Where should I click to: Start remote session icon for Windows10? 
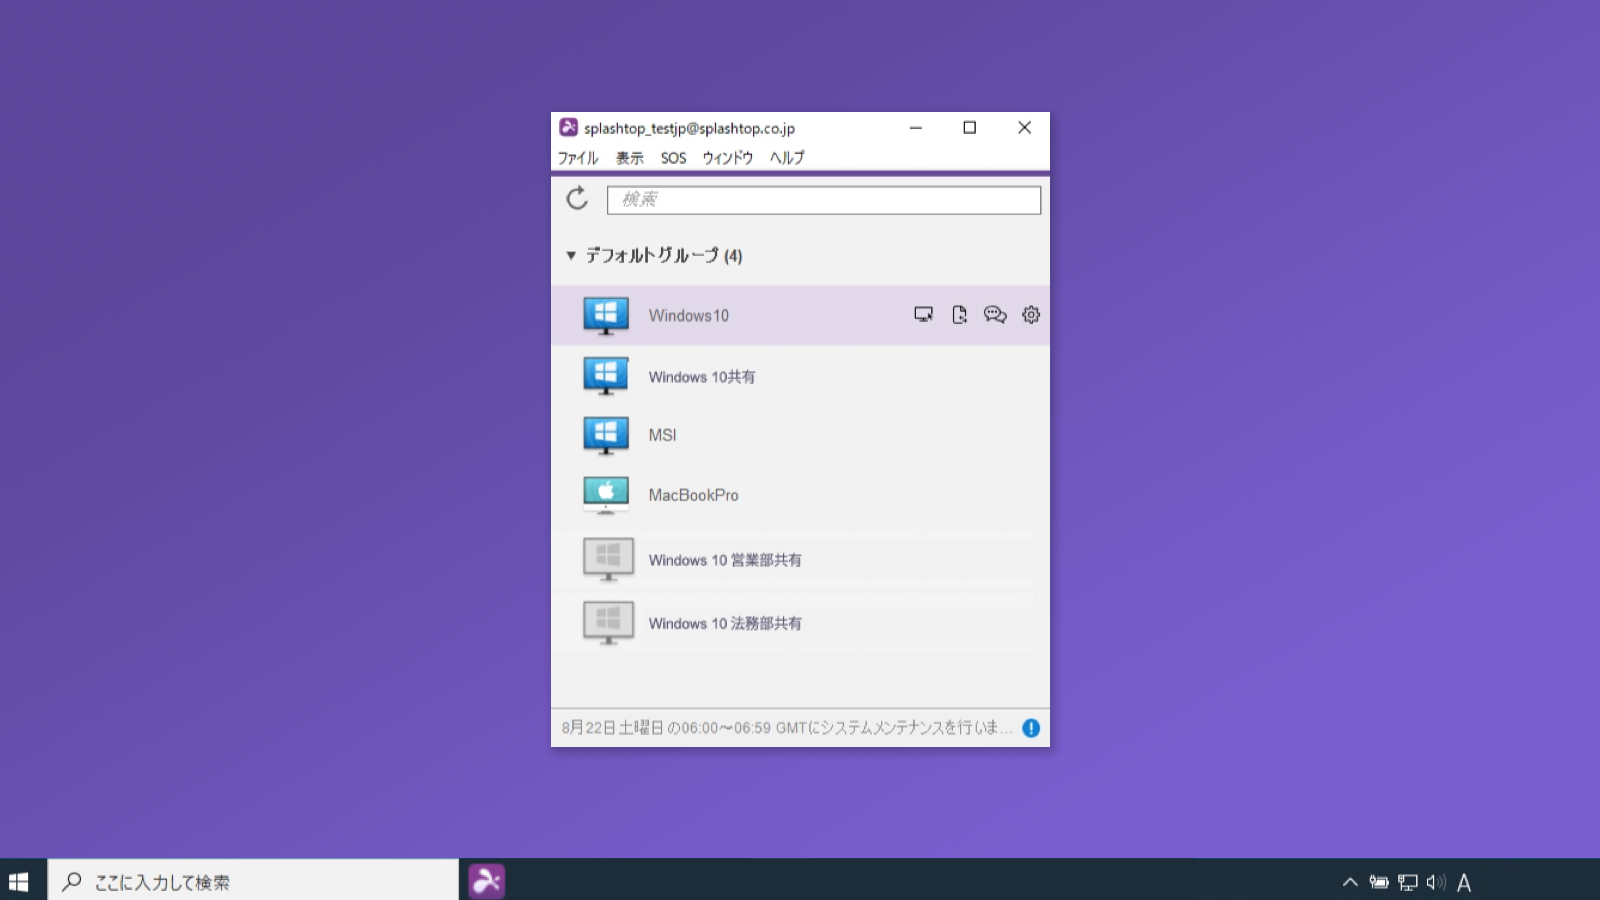tap(923, 315)
